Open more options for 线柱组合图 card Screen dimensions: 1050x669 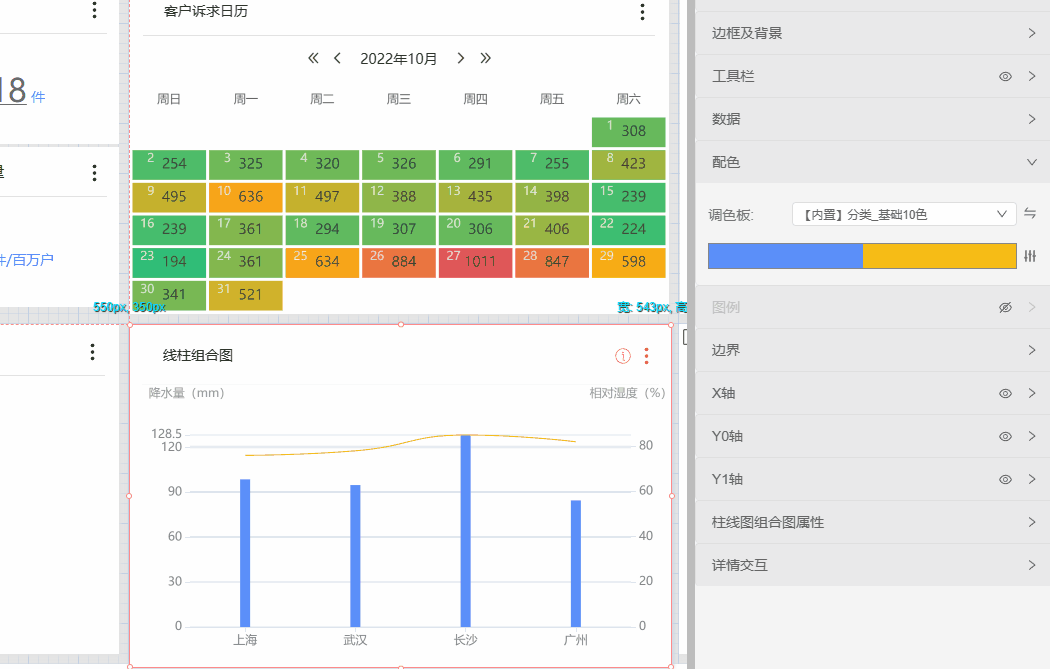pyautogui.click(x=646, y=356)
